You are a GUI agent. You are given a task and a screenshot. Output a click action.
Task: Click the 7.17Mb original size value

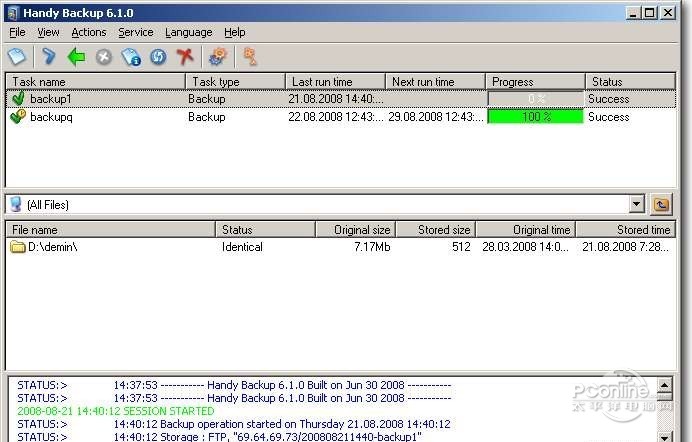pos(372,247)
